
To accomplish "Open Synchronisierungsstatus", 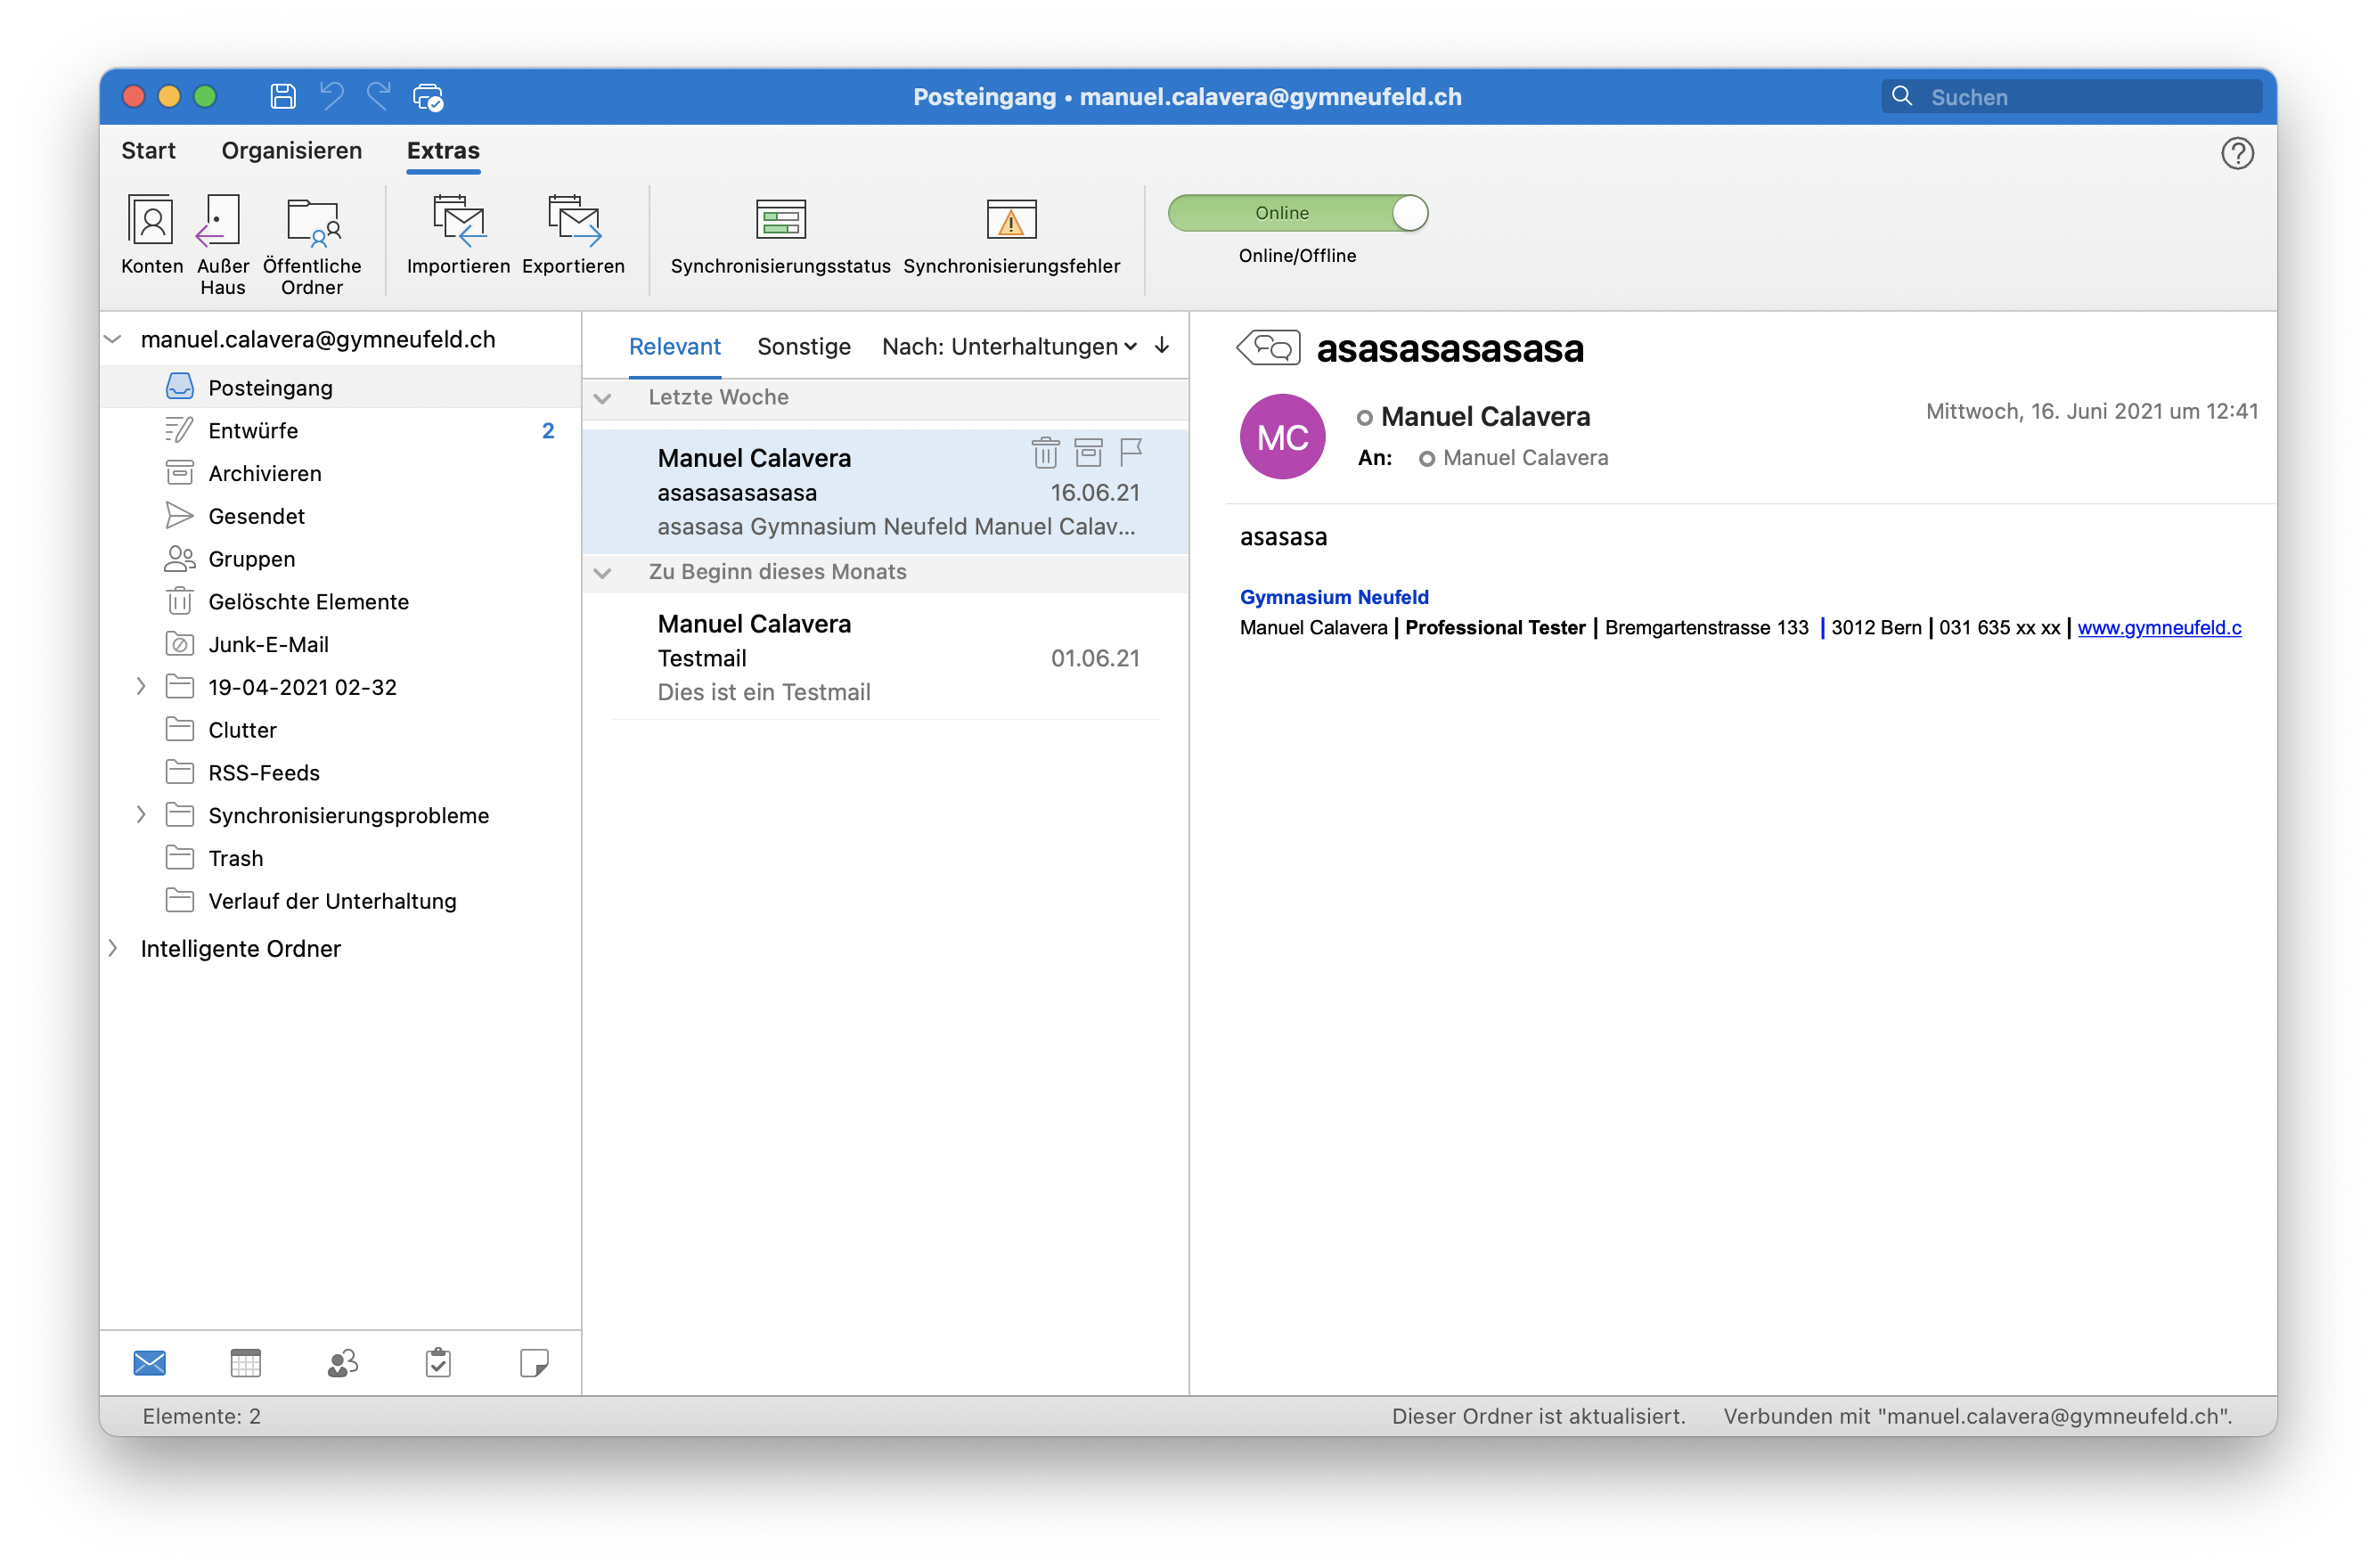I will [x=780, y=219].
